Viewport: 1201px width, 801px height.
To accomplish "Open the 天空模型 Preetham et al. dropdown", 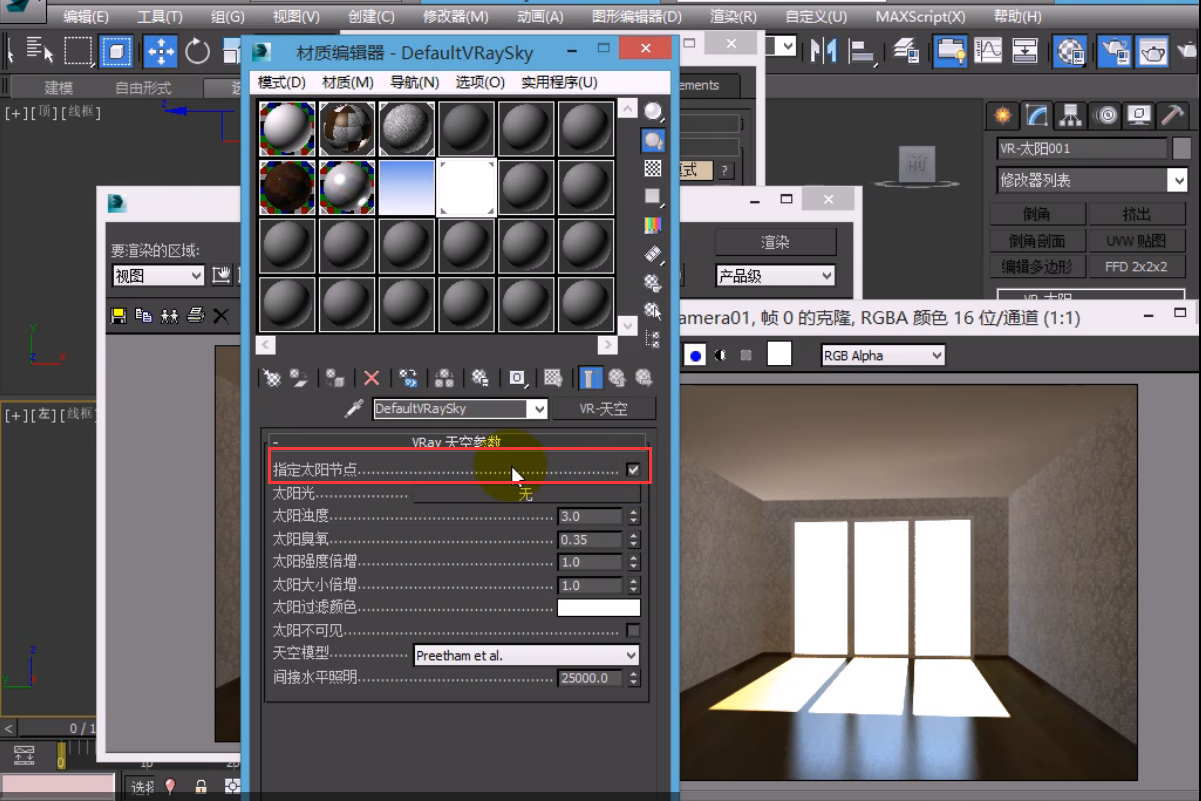I will pos(527,655).
